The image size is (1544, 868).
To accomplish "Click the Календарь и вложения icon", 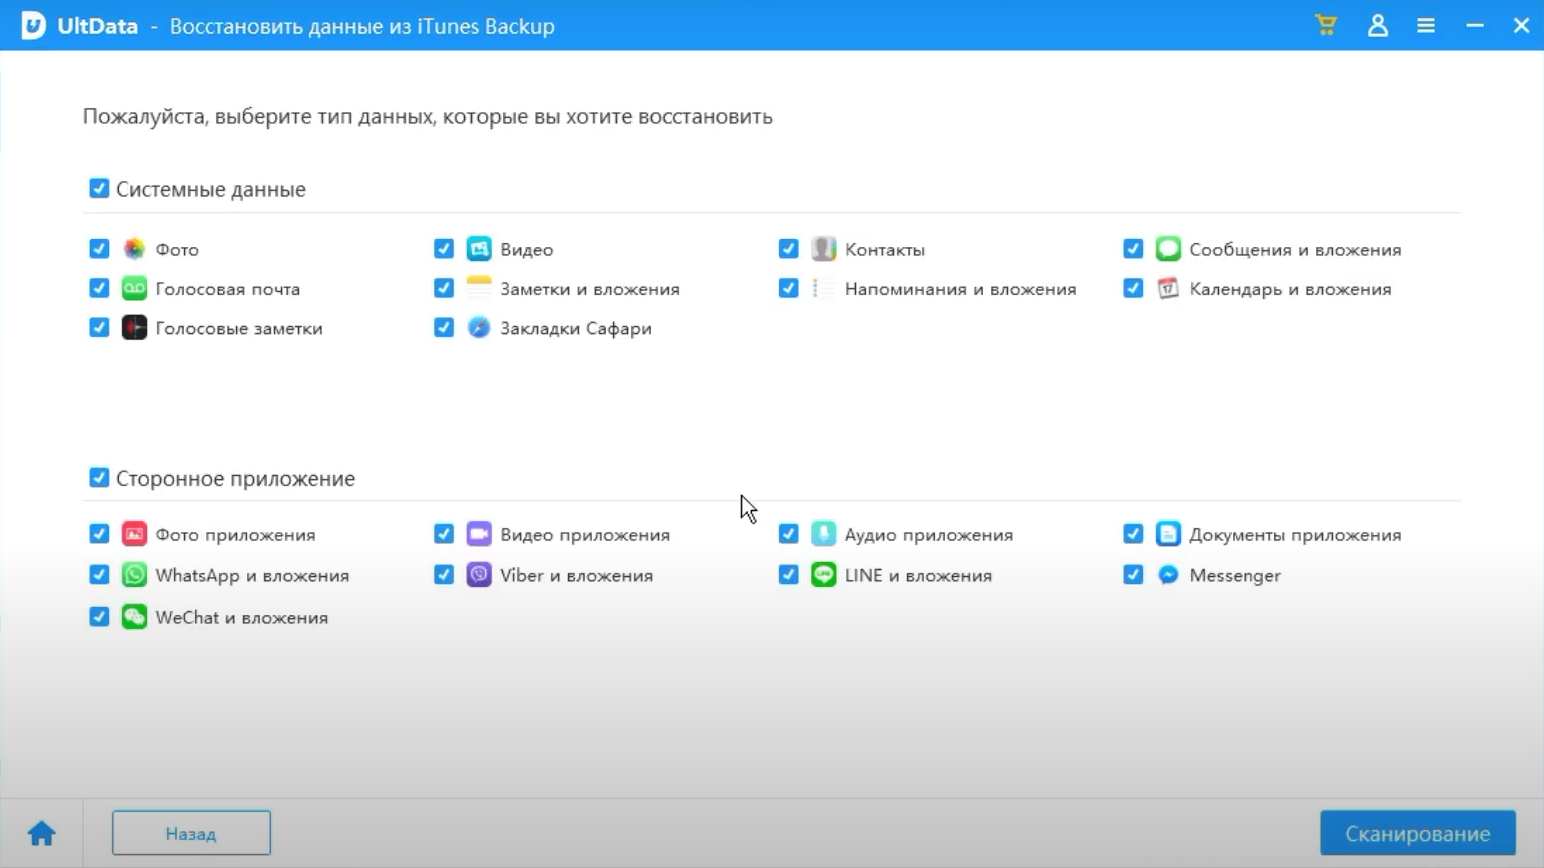I will point(1168,288).
